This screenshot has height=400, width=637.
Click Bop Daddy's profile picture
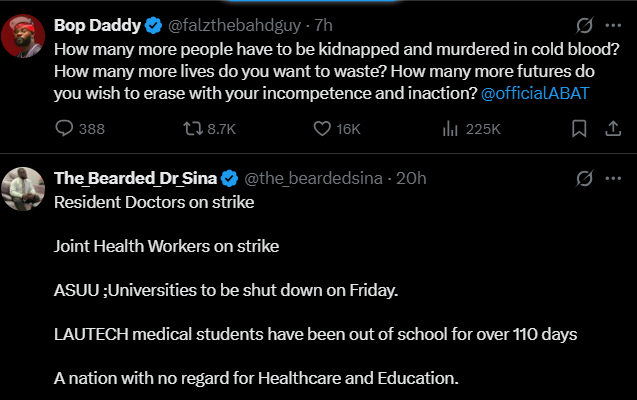click(x=22, y=37)
